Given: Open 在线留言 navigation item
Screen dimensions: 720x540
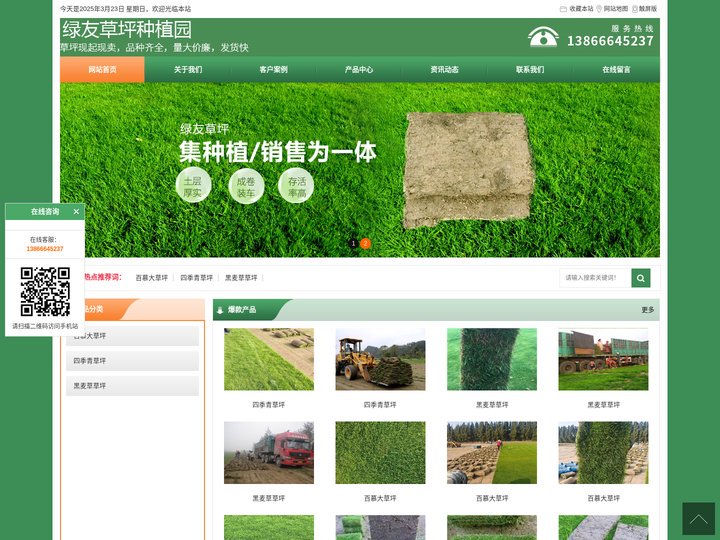Looking at the screenshot, I should tap(616, 69).
